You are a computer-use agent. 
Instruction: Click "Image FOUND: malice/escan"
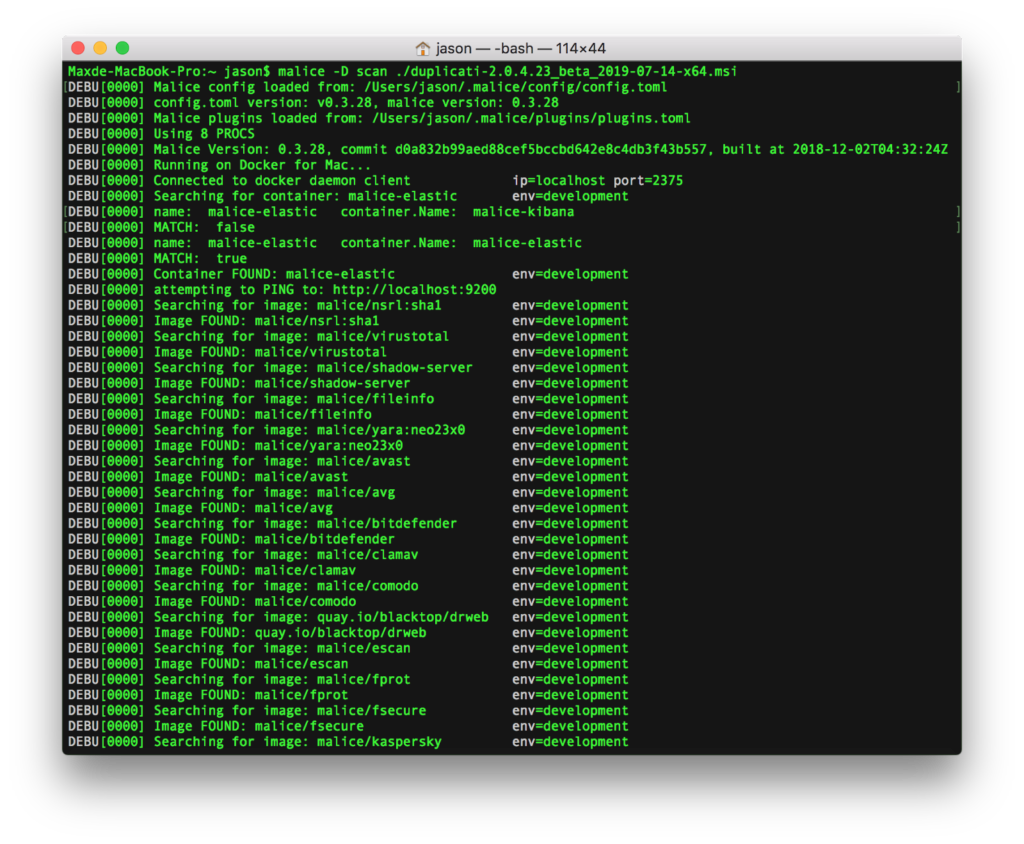(250, 664)
